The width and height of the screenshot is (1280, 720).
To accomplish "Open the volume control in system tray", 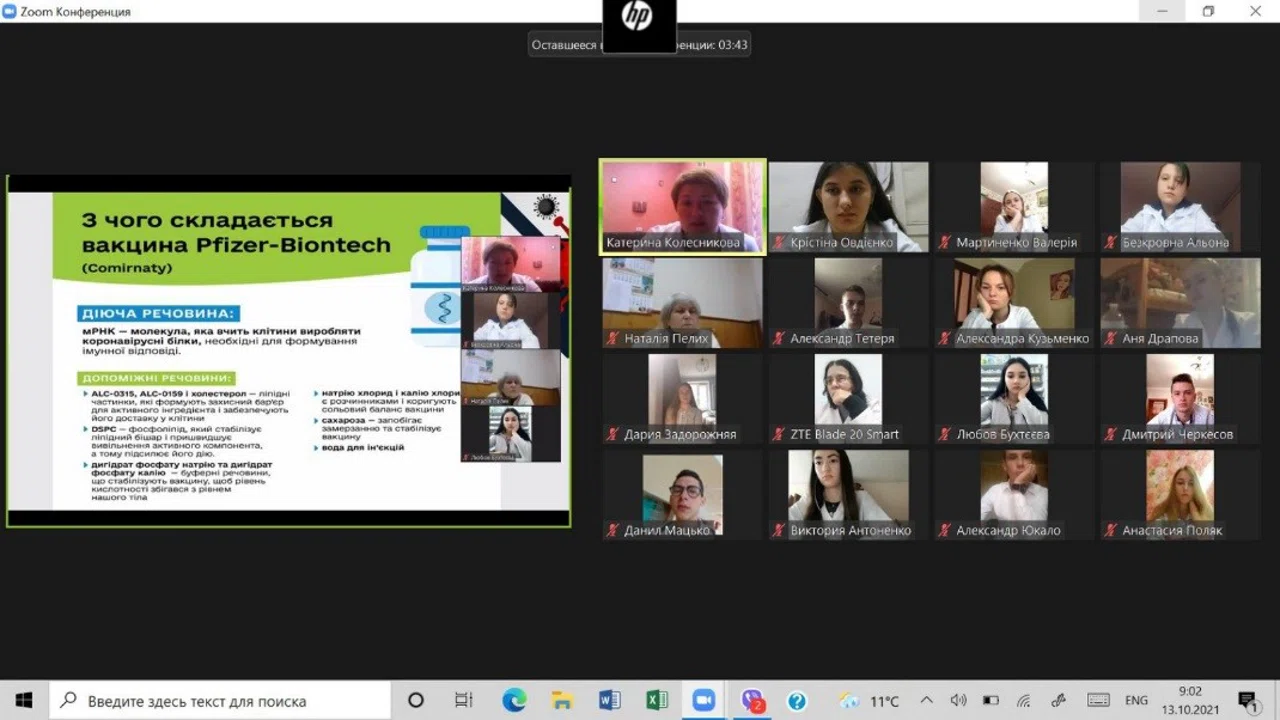I will pos(958,701).
